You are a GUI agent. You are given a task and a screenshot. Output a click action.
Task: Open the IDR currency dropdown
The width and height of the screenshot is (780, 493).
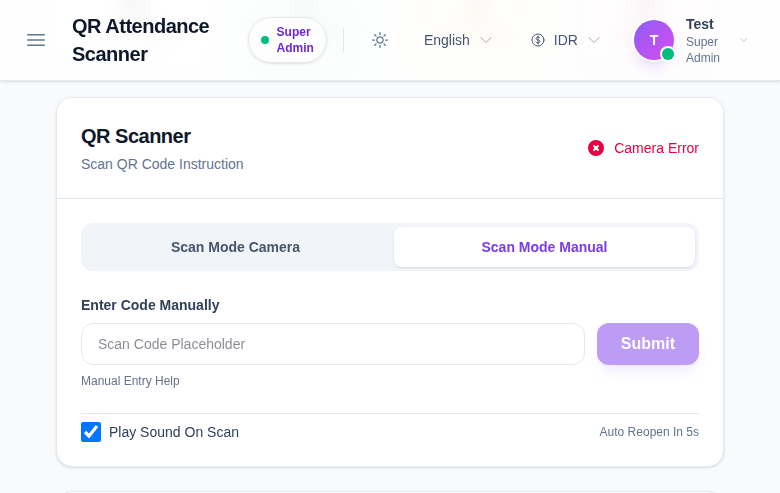pyautogui.click(x=565, y=40)
